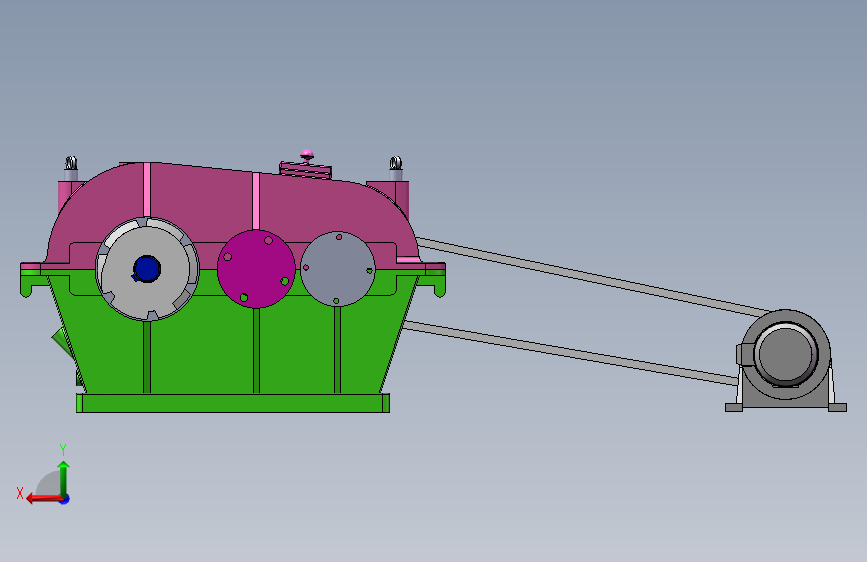This screenshot has width=867, height=562.
Task: Click the "X" axis label
Action: coord(20,493)
